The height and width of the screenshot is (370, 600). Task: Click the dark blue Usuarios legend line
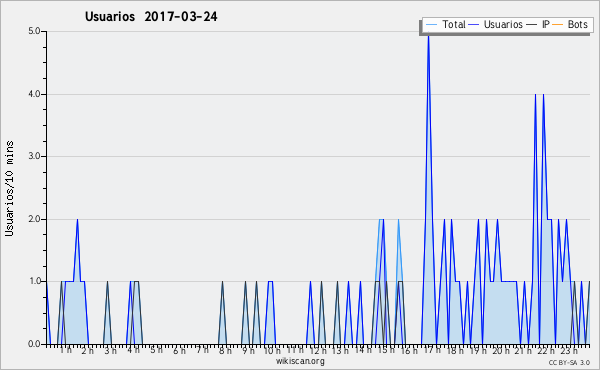[x=474, y=25]
